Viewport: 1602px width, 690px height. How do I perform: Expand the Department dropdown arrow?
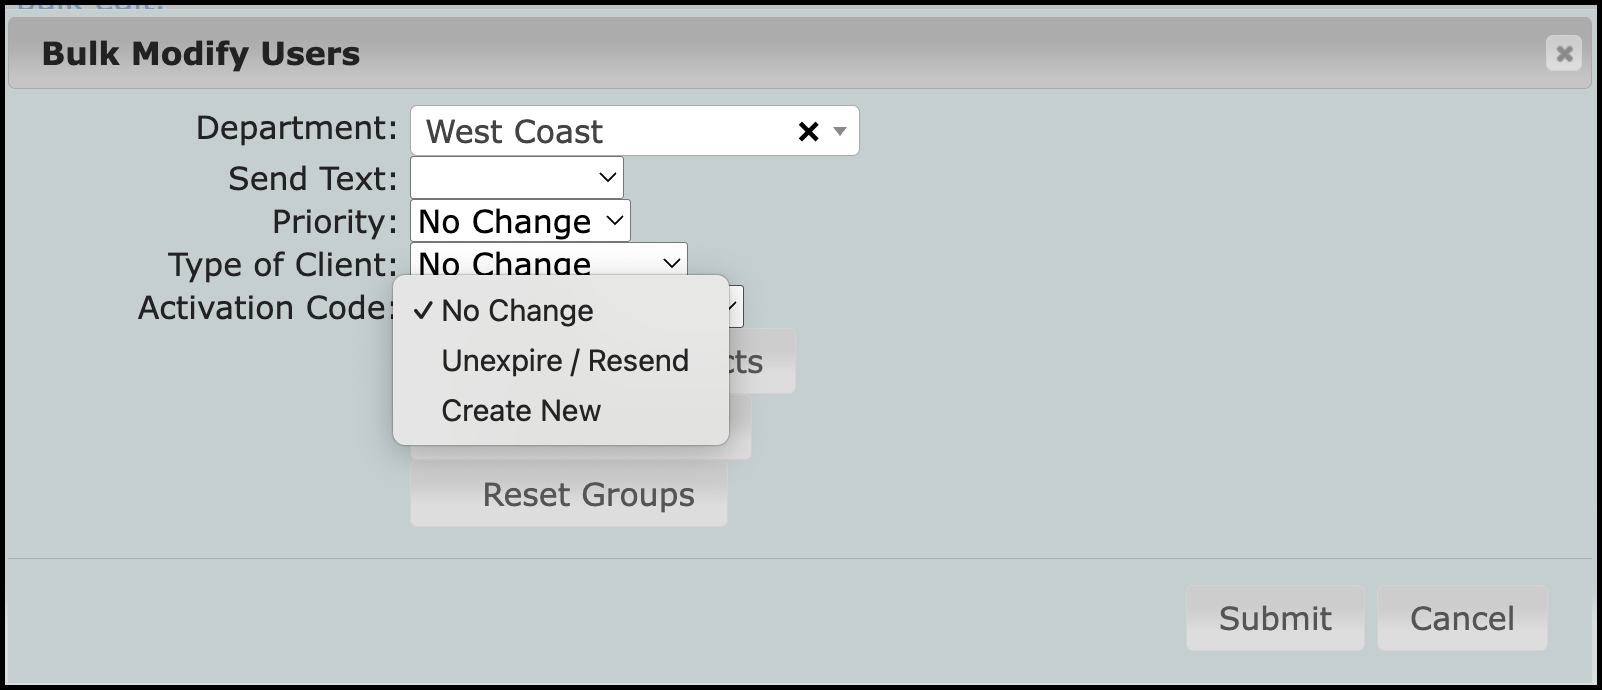840,131
